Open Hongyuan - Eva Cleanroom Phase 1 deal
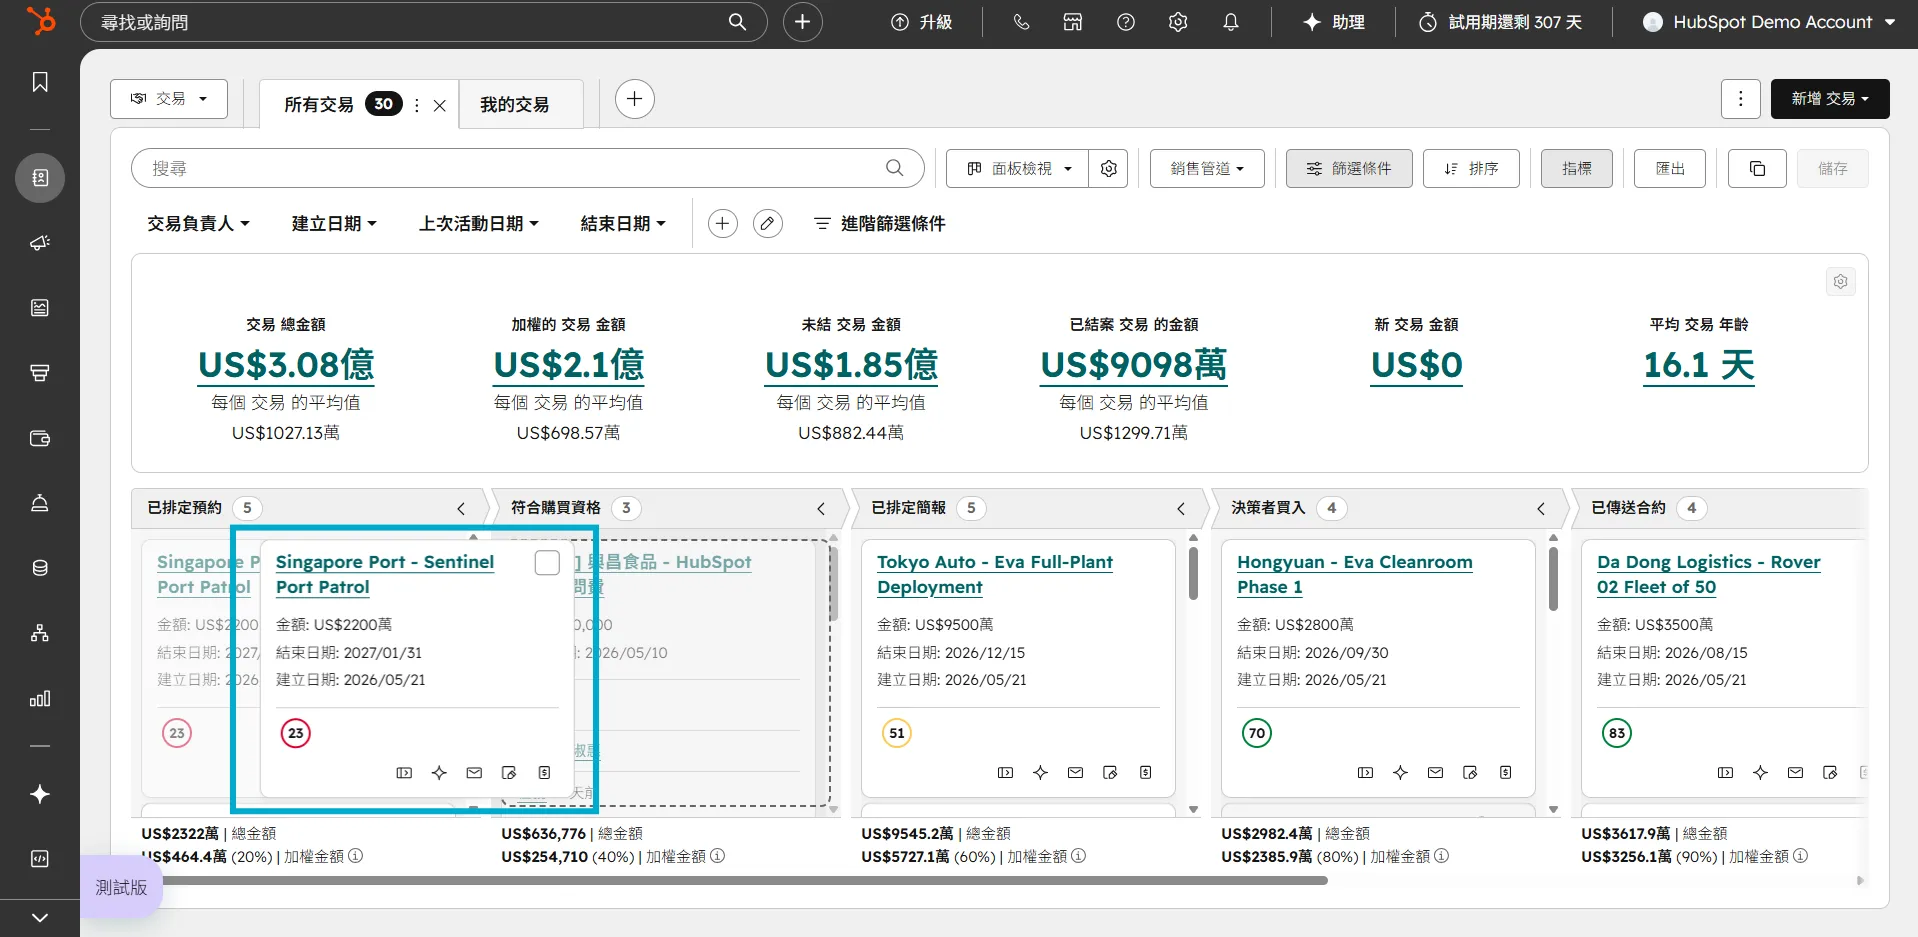Viewport: 1918px width, 937px height. point(1355,575)
